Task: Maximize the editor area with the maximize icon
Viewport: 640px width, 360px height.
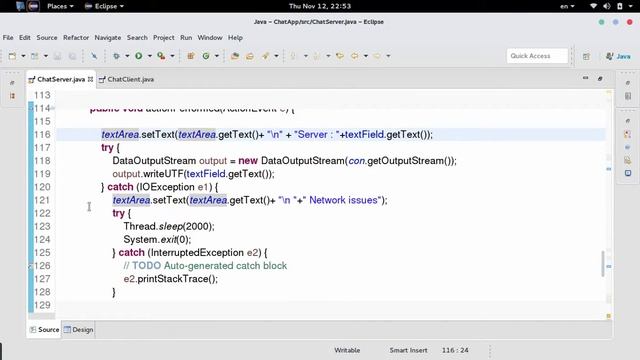Action: (x=600, y=78)
